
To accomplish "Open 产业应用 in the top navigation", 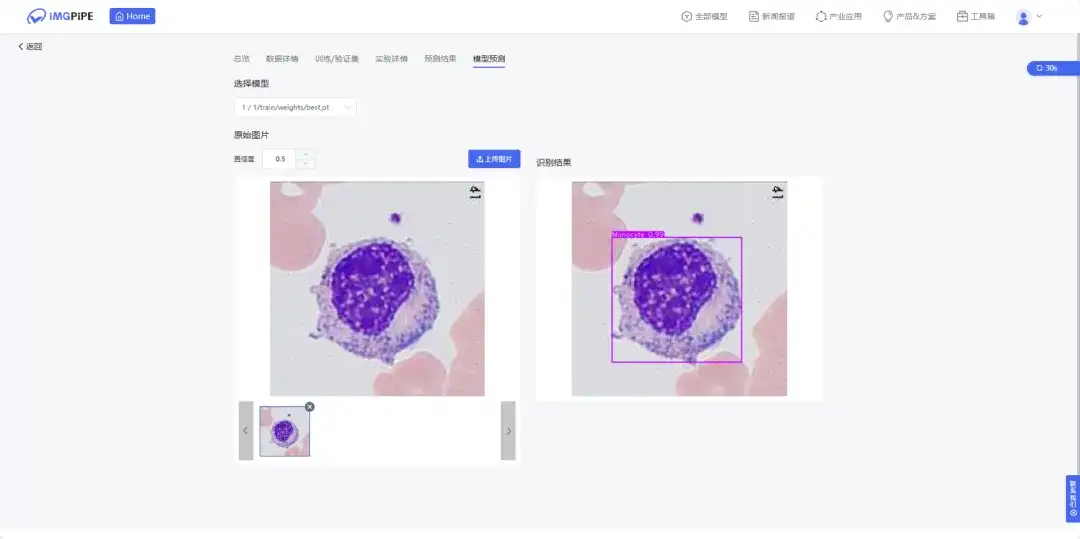I will click(x=838, y=16).
